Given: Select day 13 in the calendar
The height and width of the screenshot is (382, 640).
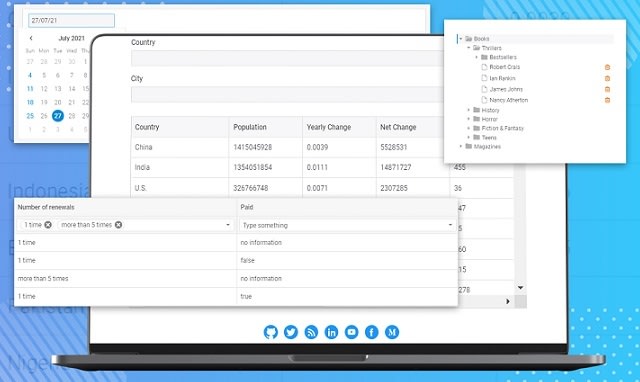Looking at the screenshot, I should click(x=58, y=89).
